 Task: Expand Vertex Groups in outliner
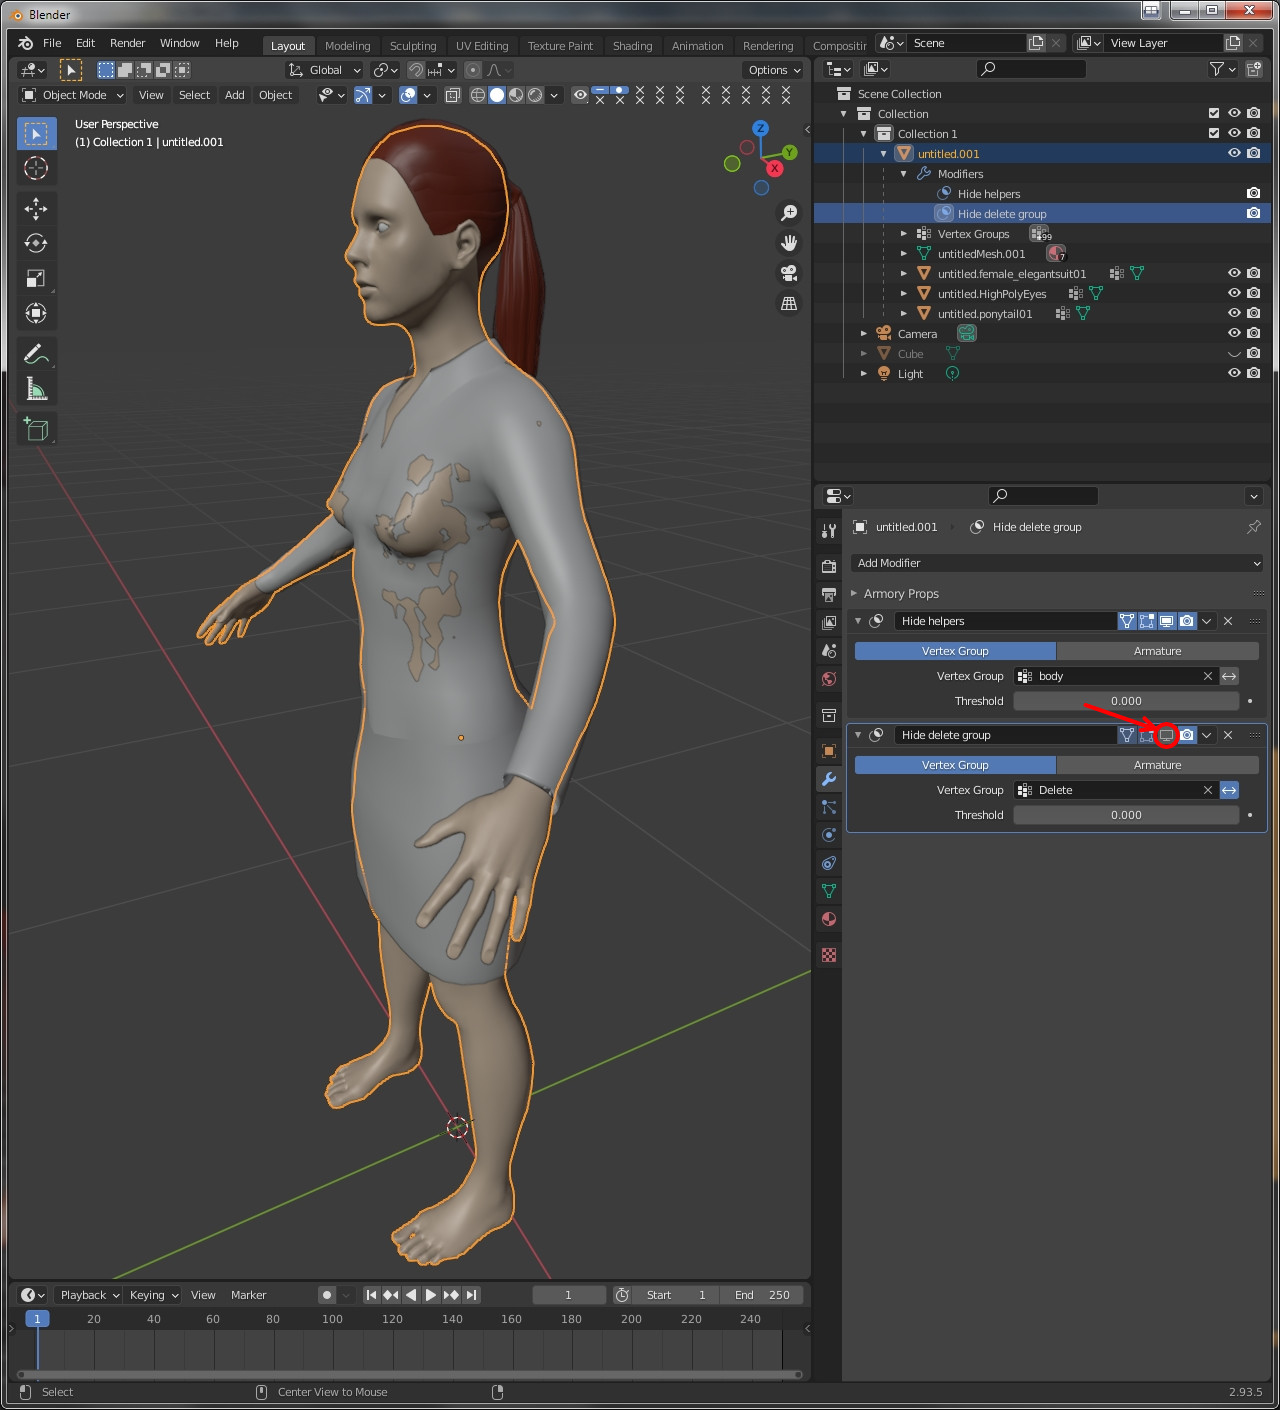[x=904, y=233]
